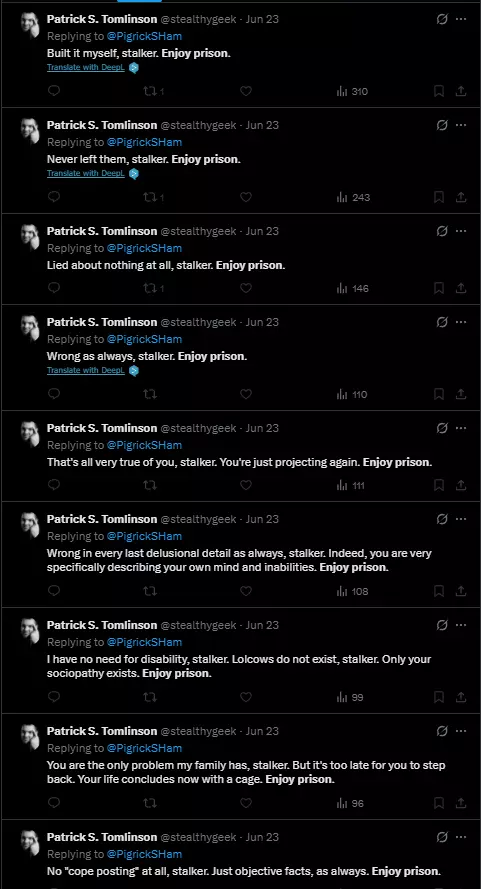Reply to the 'Built it myself' tweet
This screenshot has height=889, width=481.
[54, 91]
